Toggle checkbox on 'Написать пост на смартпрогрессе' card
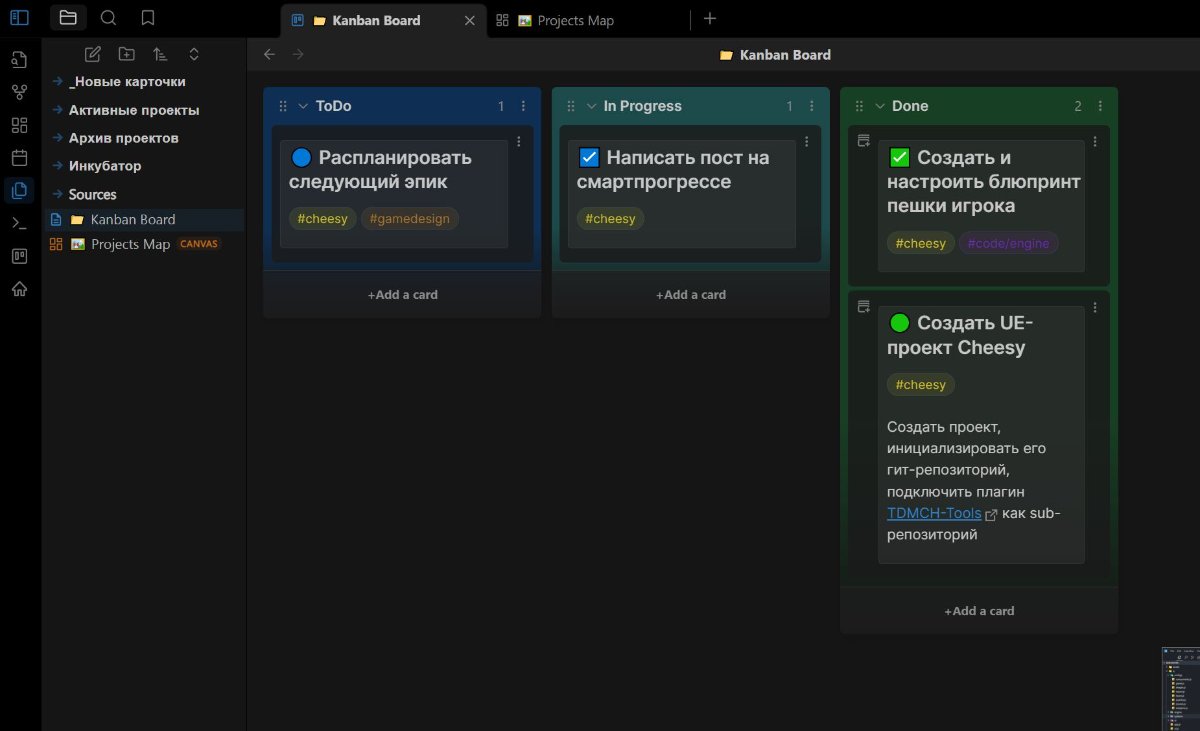 [x=589, y=157]
